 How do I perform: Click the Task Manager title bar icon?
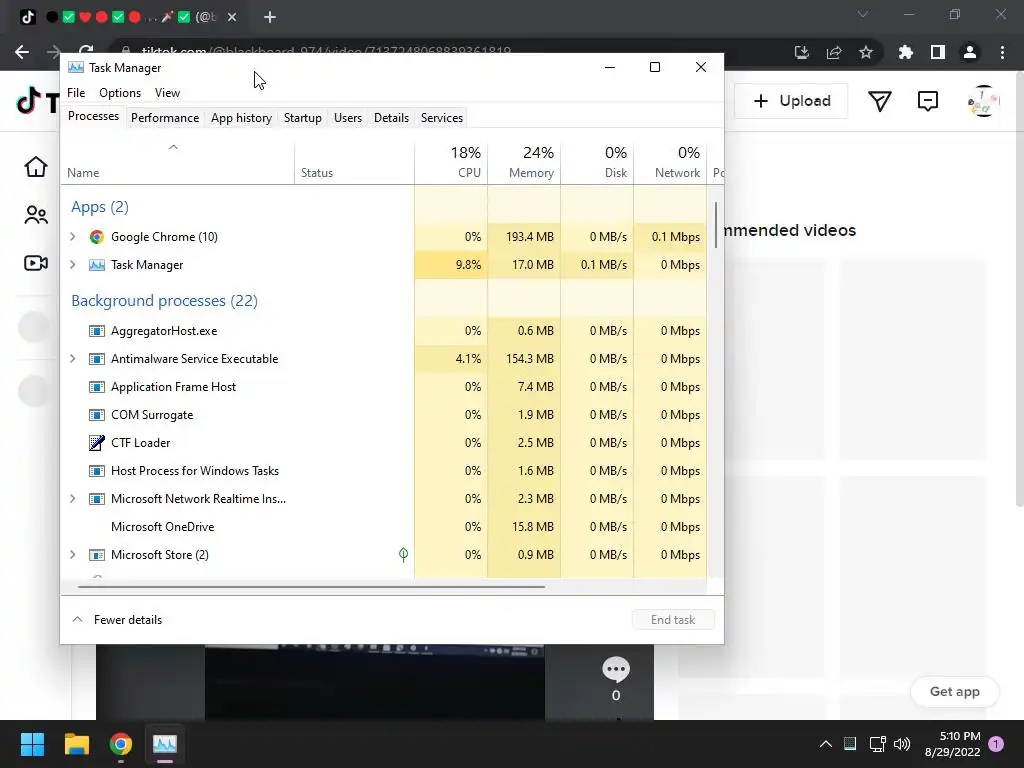(76, 67)
